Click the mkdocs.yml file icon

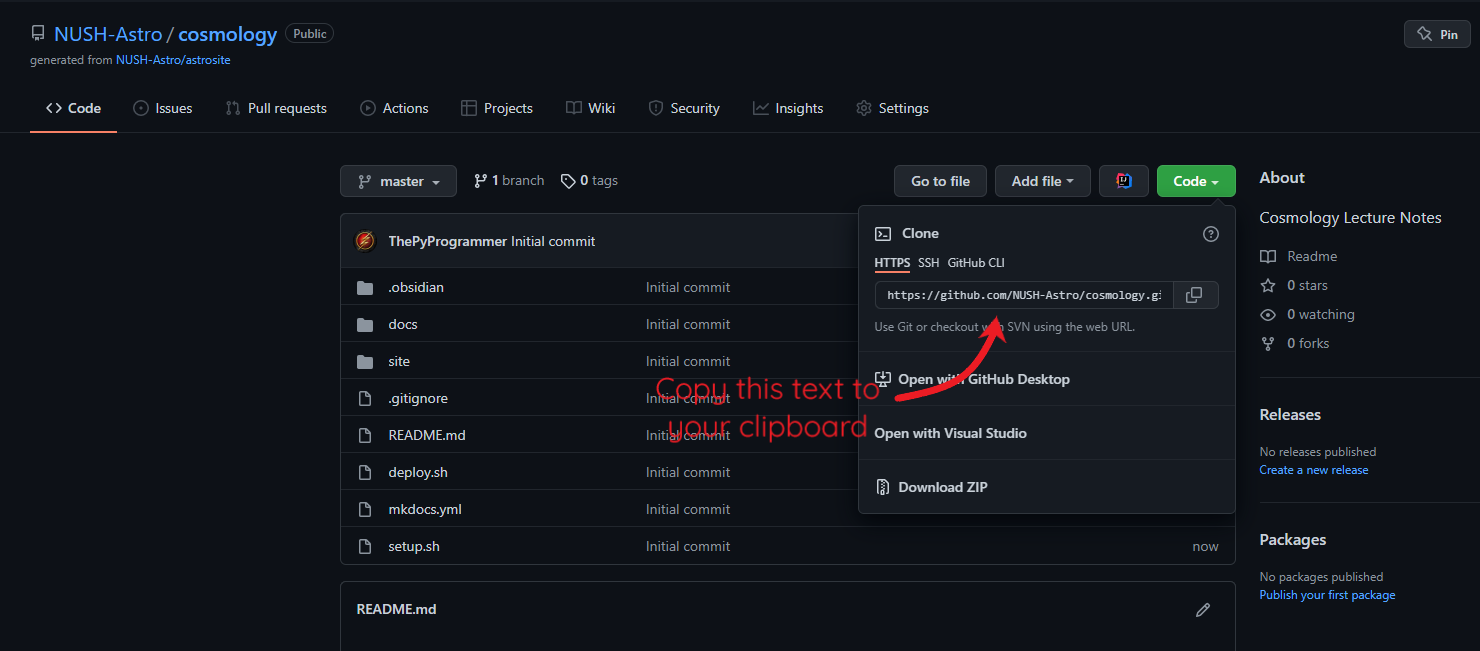tap(365, 509)
